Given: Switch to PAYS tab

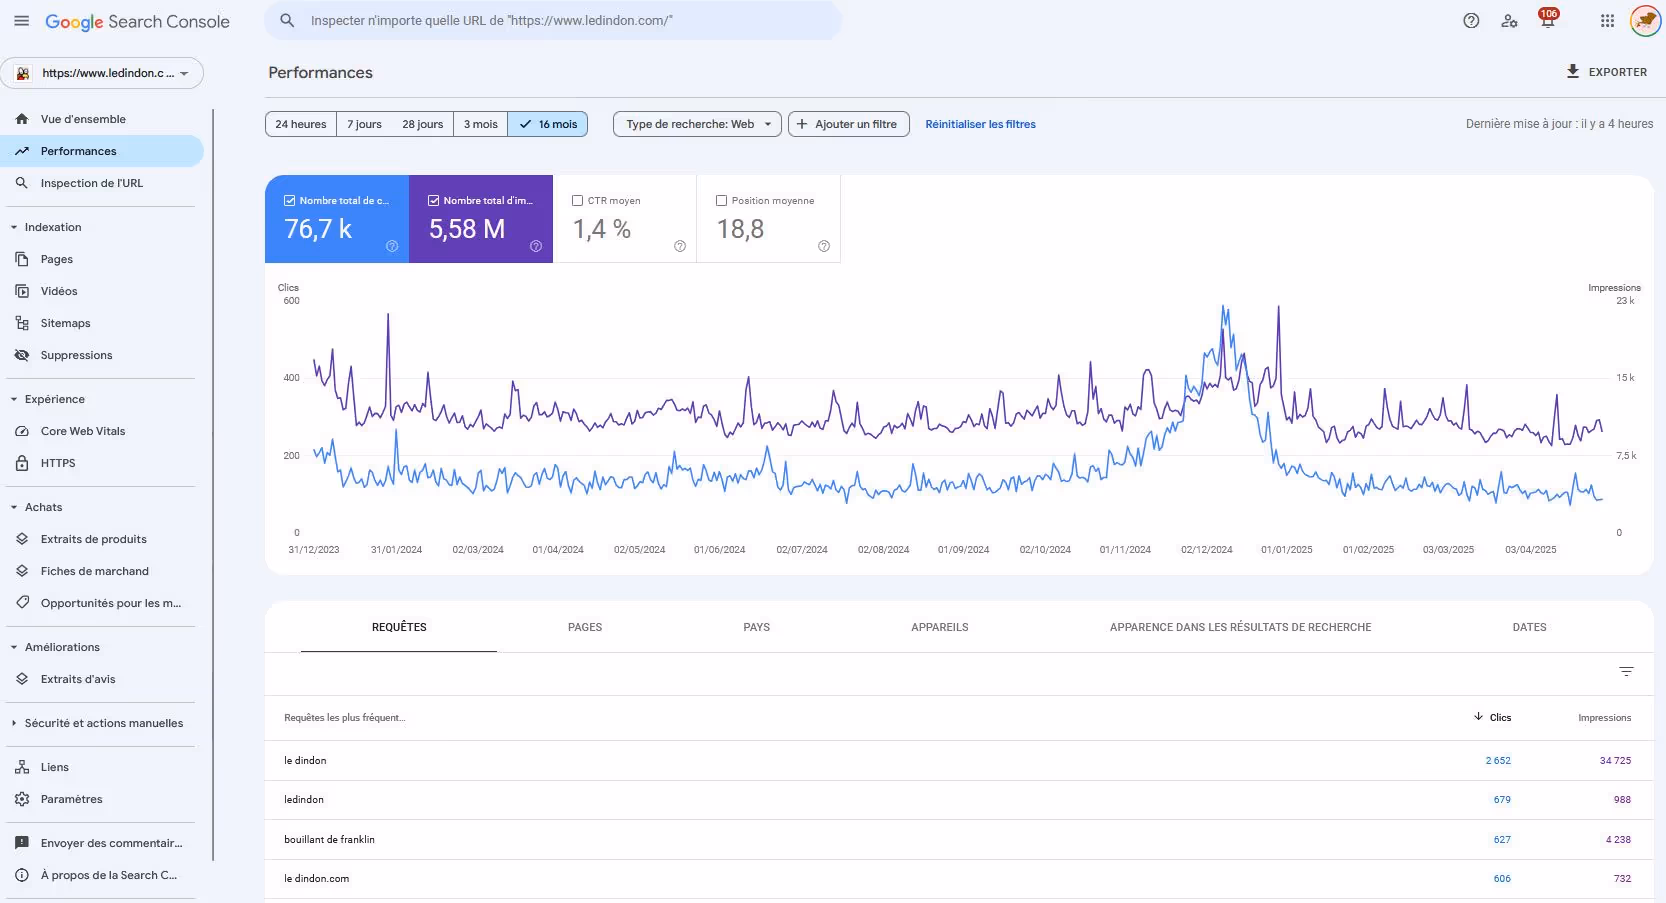Looking at the screenshot, I should 757,627.
